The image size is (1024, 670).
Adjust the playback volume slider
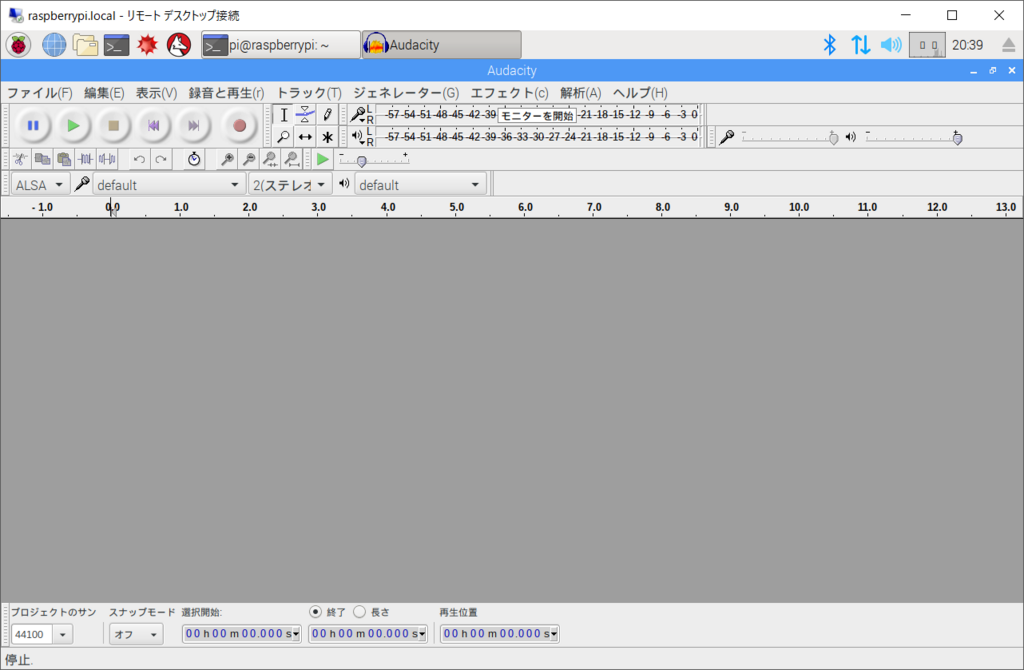pyautogui.click(x=914, y=138)
